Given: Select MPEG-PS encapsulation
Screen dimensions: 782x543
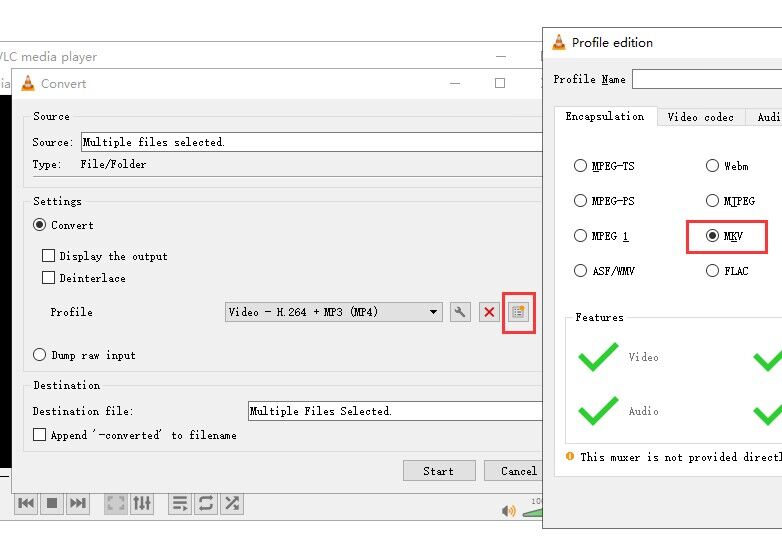Looking at the screenshot, I should point(580,201).
